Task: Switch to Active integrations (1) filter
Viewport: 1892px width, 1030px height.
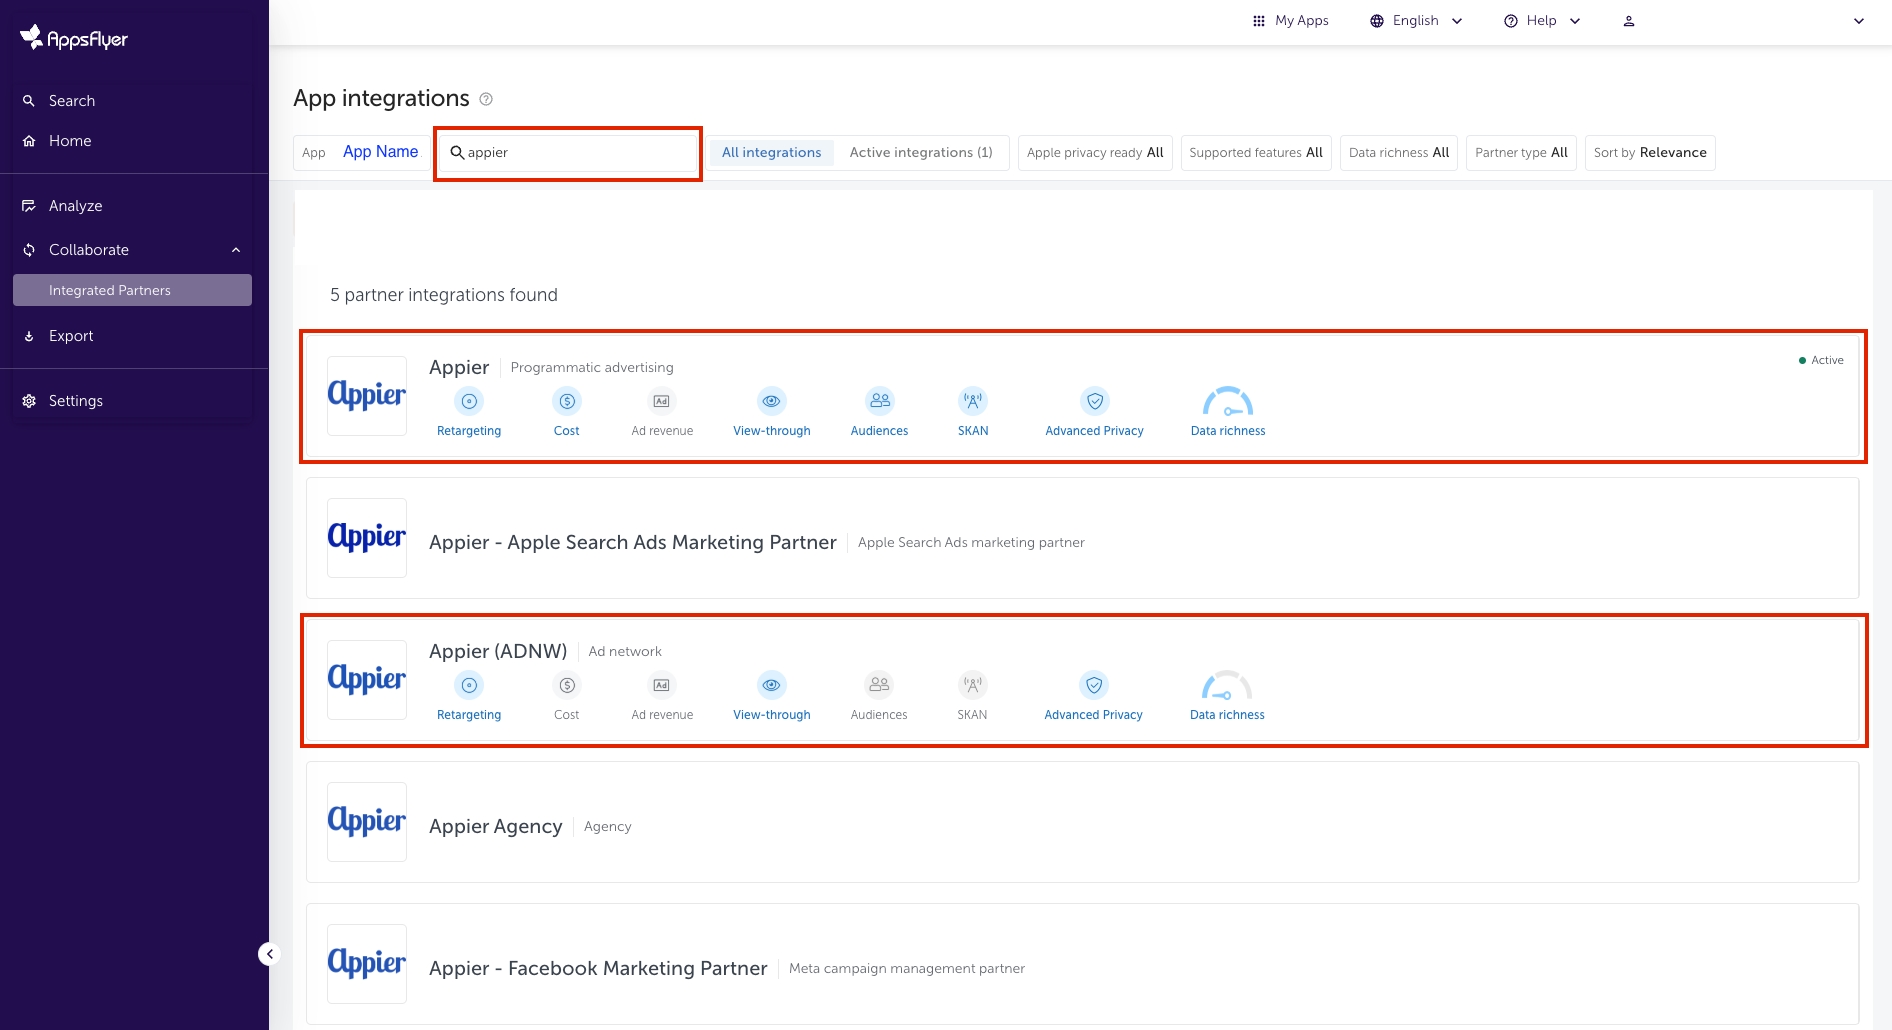Action: (920, 153)
